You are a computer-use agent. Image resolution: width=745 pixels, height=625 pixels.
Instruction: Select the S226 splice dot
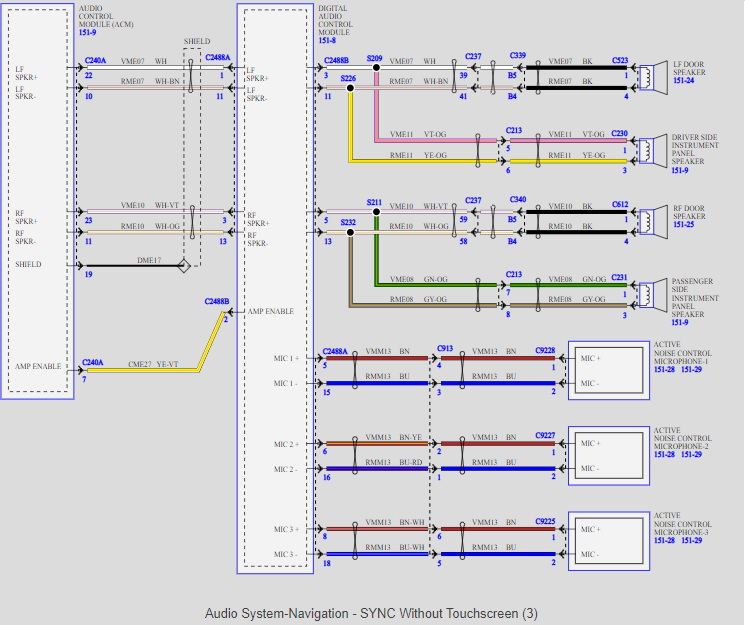(x=350, y=88)
